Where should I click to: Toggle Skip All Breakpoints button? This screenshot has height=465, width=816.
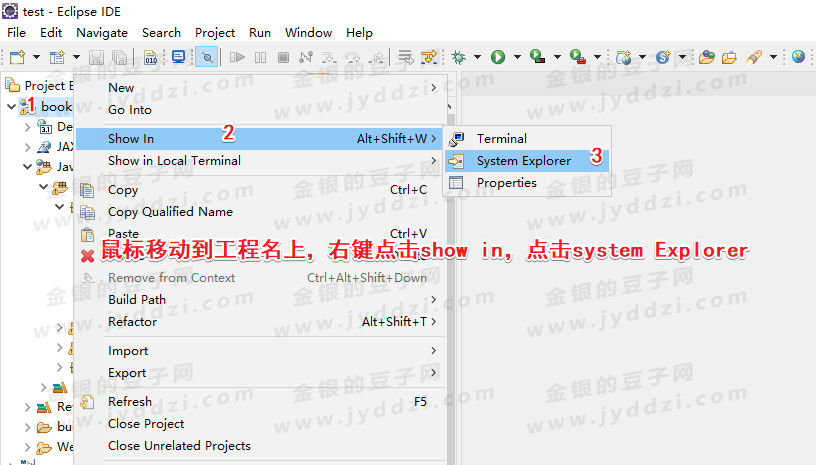(207, 57)
